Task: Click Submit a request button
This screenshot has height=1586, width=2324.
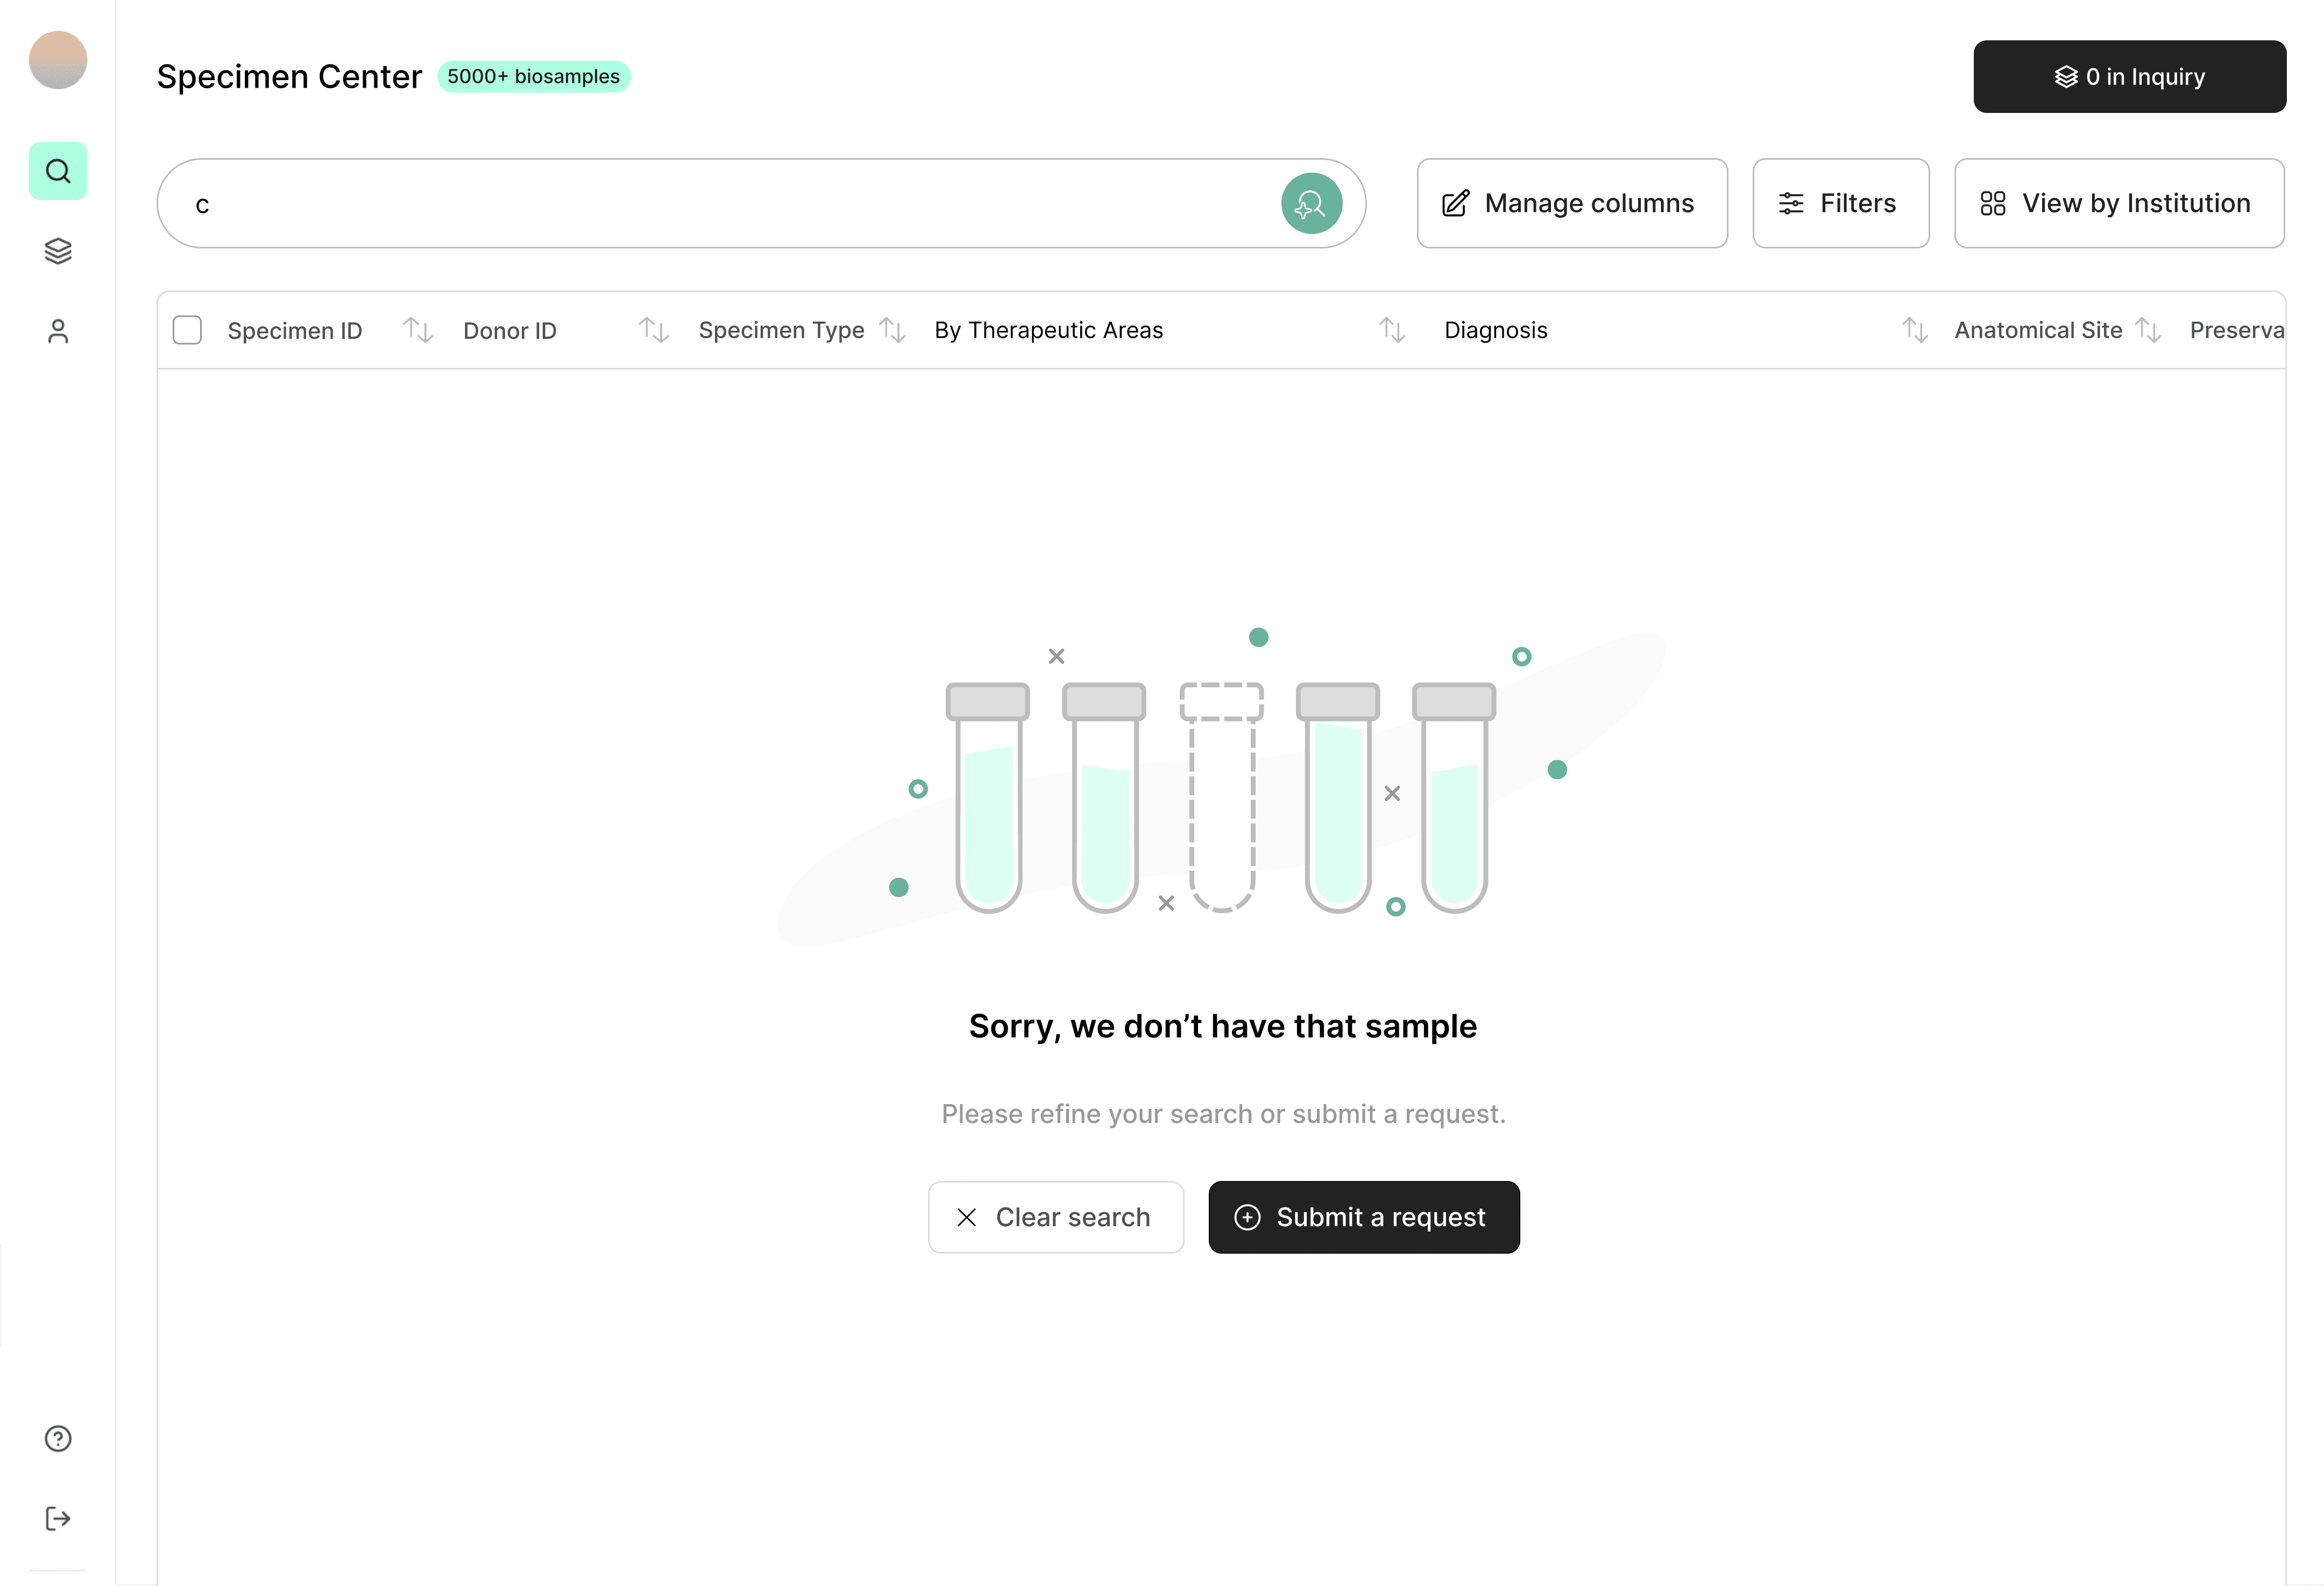Action: (x=1363, y=1217)
